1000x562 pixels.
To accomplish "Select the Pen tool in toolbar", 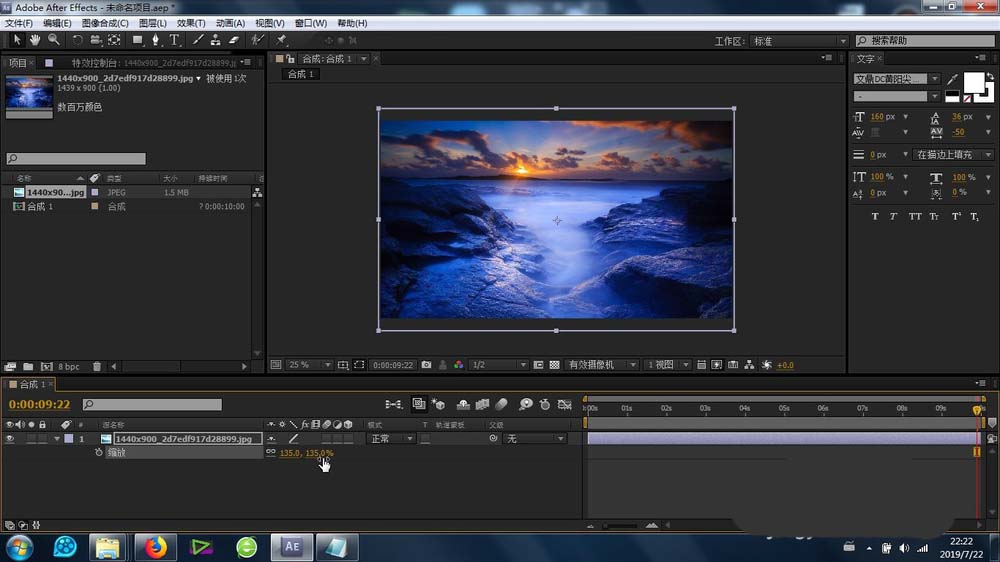I will coord(156,40).
